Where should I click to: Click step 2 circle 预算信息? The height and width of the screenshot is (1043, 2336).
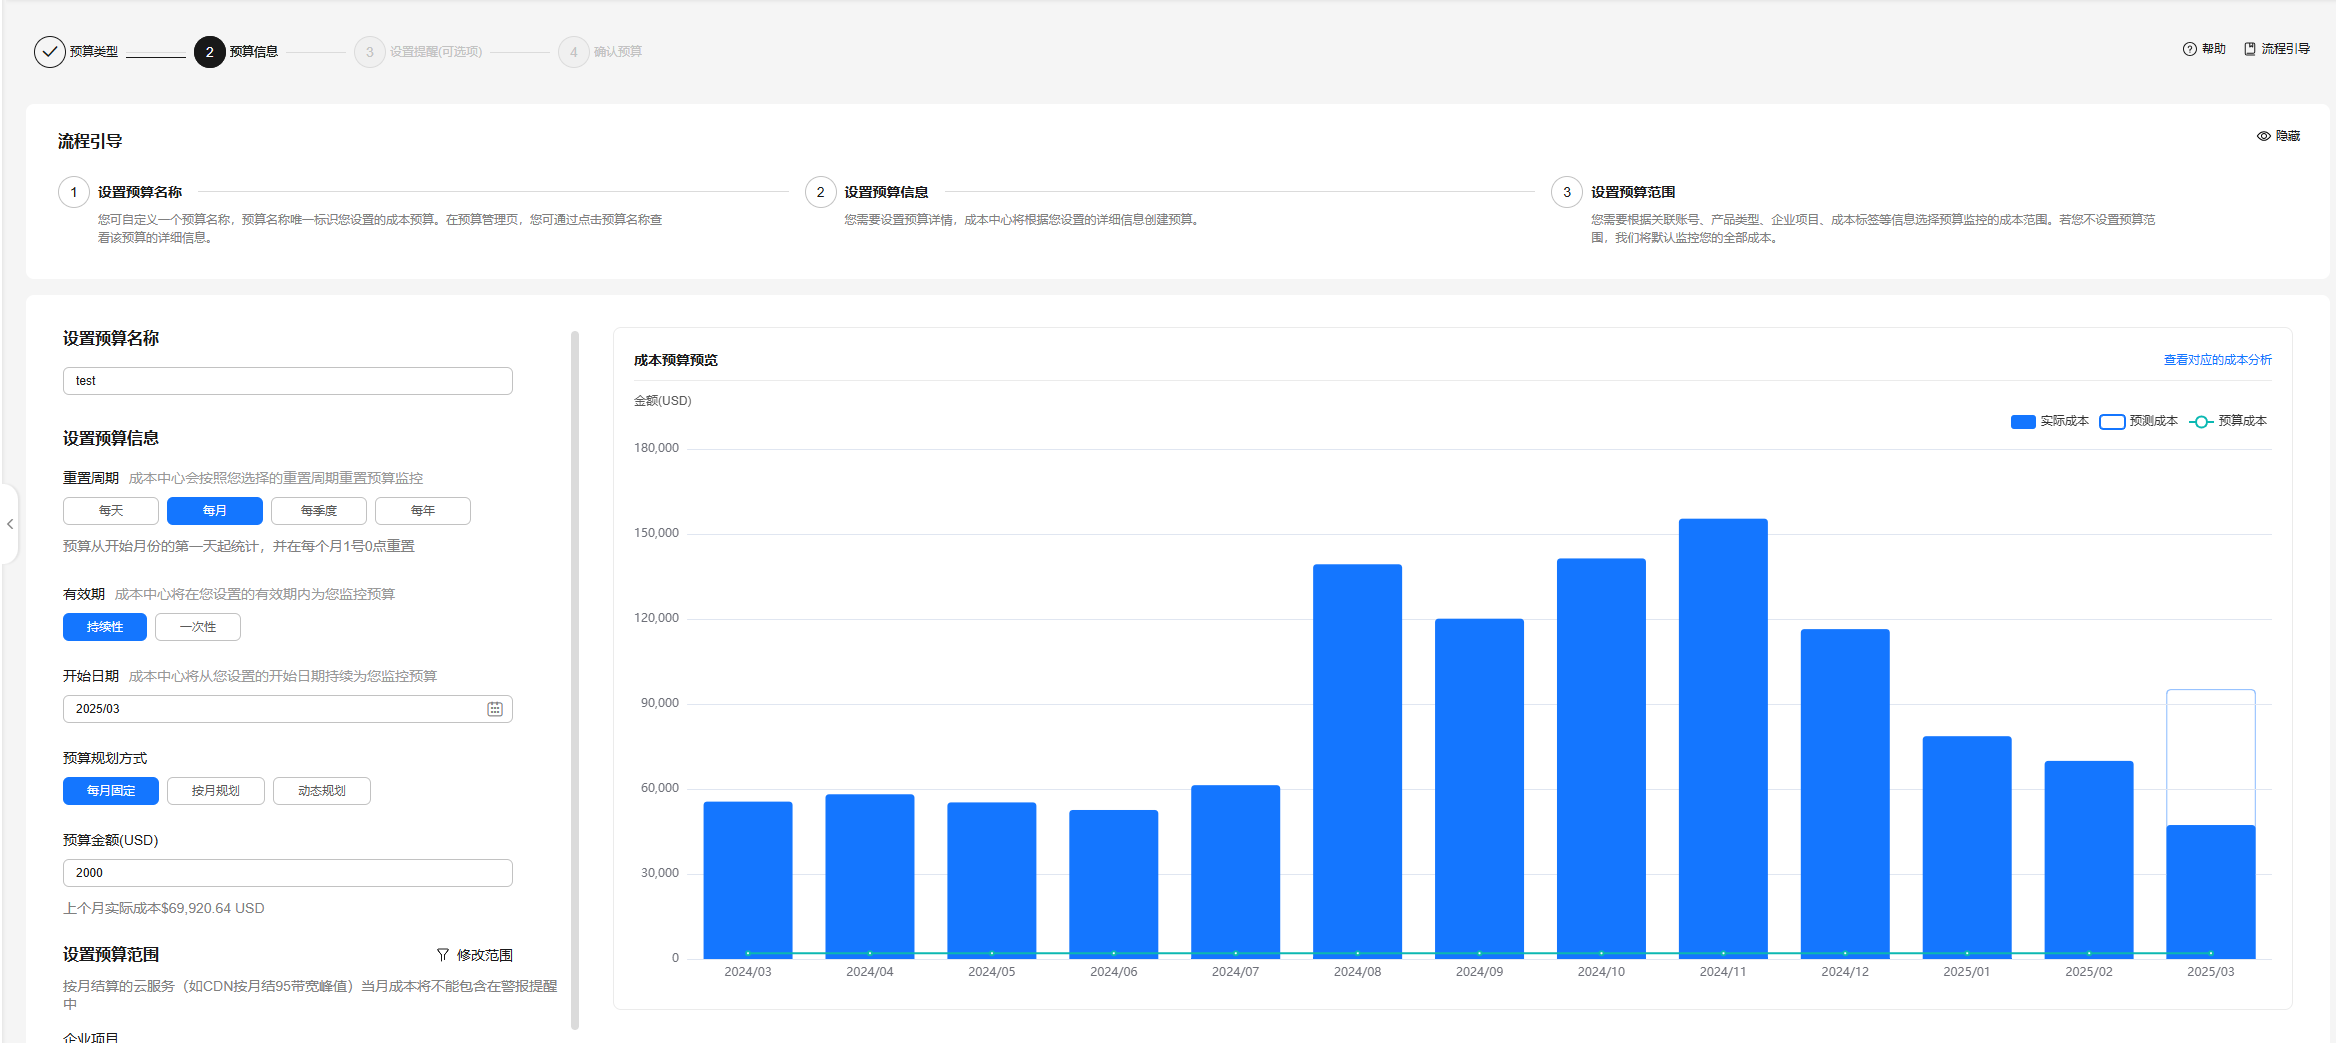pyautogui.click(x=210, y=52)
